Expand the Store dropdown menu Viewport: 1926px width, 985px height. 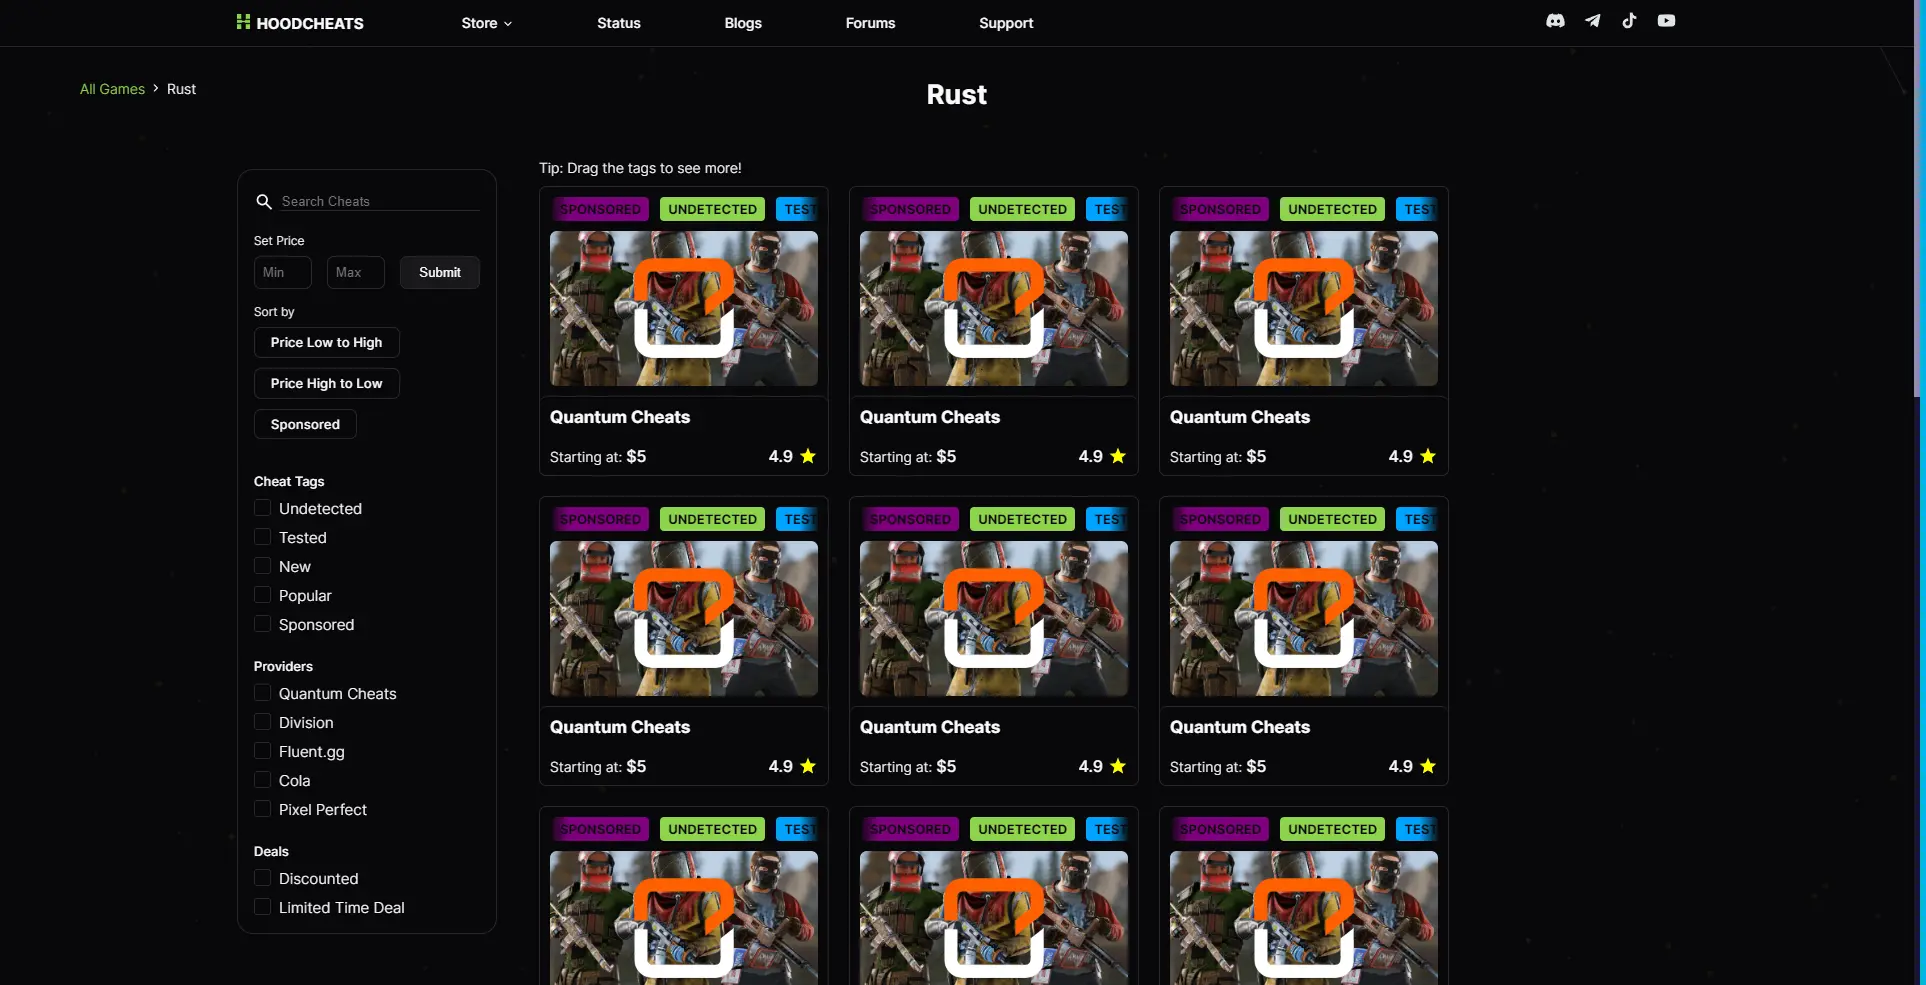(486, 23)
